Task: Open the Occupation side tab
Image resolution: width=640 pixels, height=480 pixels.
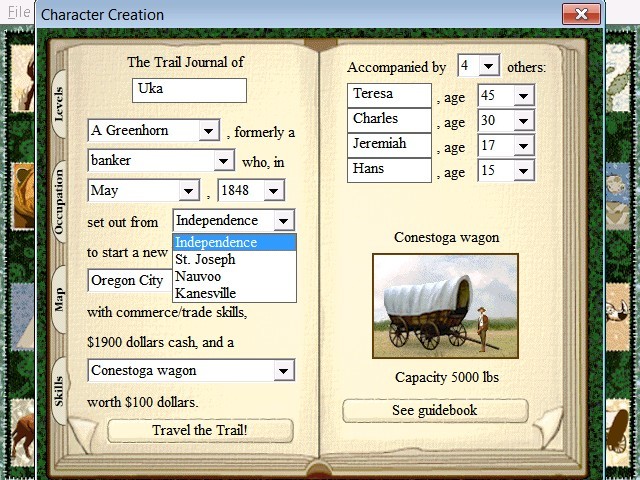Action: 59,202
